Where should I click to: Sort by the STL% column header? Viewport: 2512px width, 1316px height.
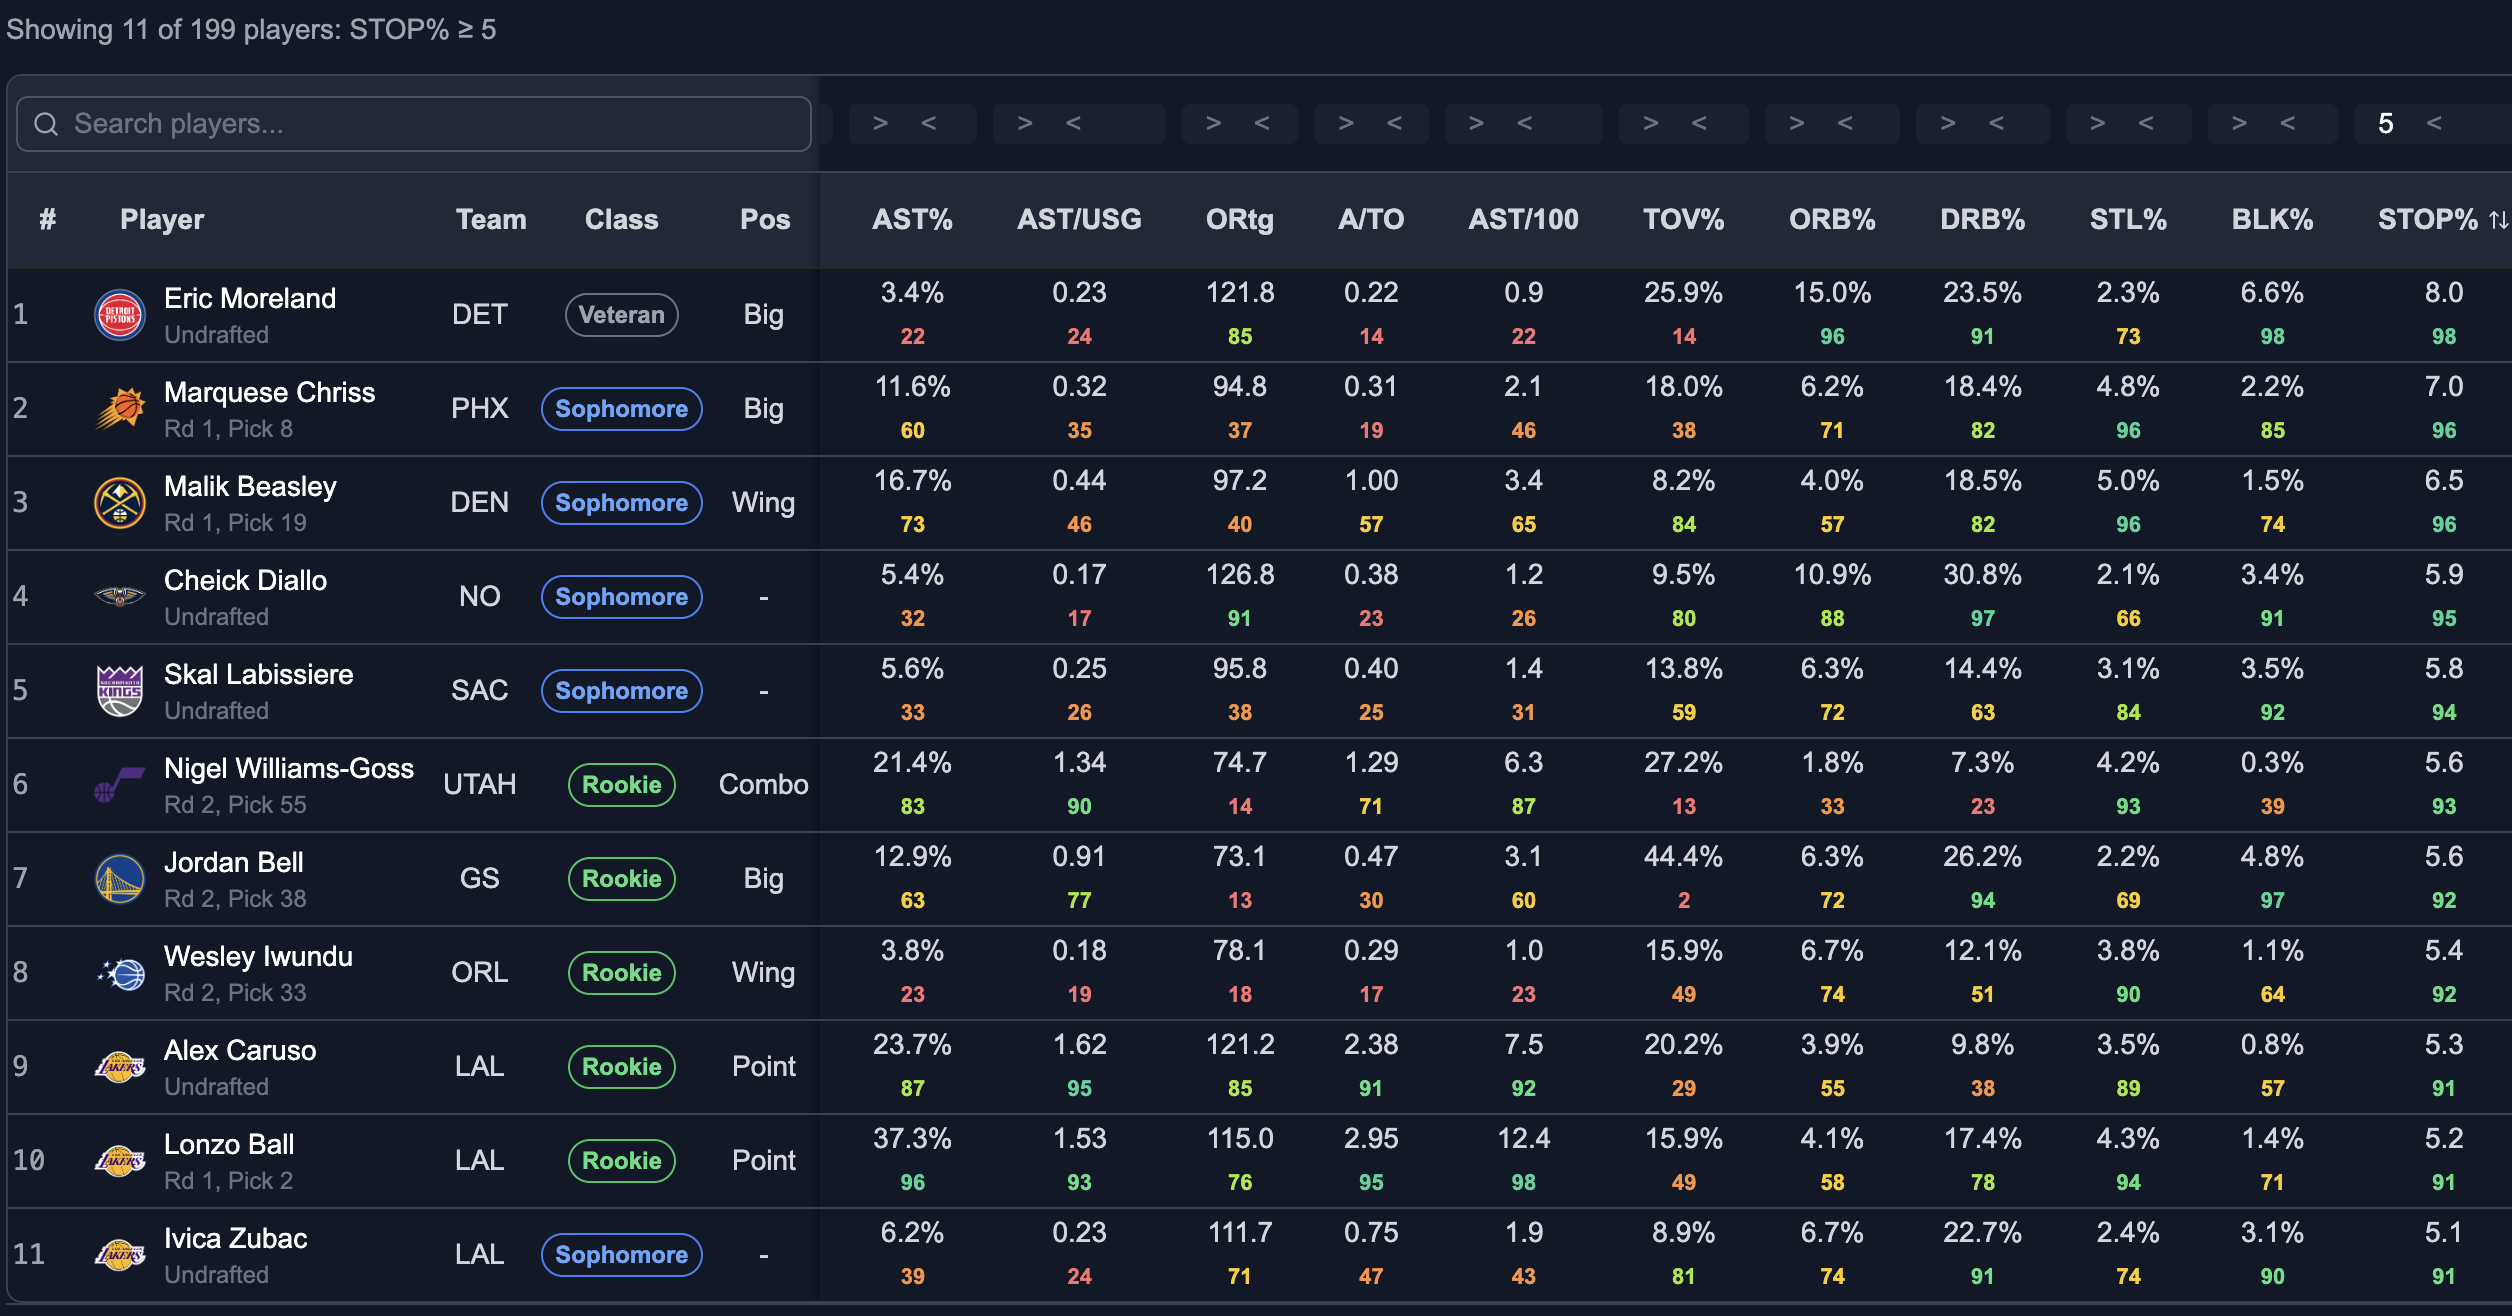[2128, 220]
